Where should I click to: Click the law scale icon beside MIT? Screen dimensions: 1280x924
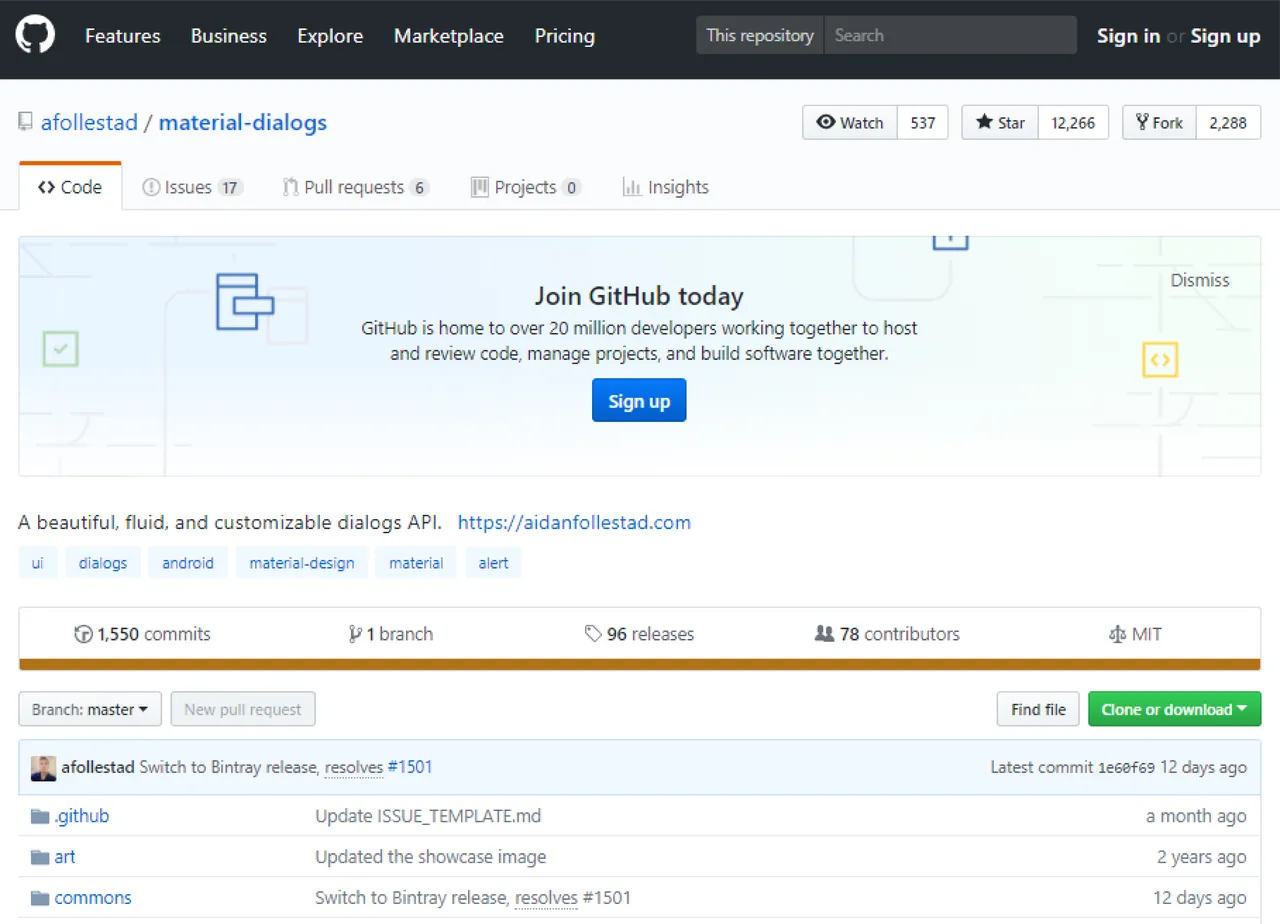tap(1118, 634)
